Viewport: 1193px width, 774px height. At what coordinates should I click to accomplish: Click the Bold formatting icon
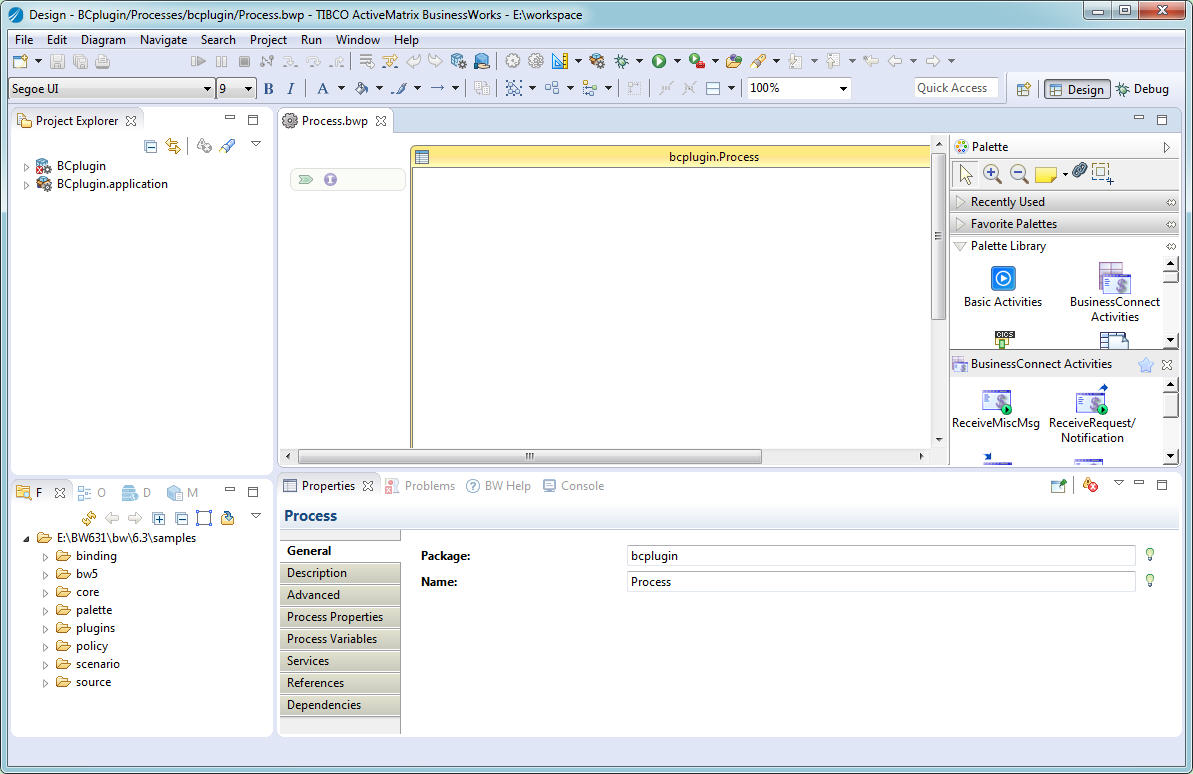pyautogui.click(x=268, y=89)
